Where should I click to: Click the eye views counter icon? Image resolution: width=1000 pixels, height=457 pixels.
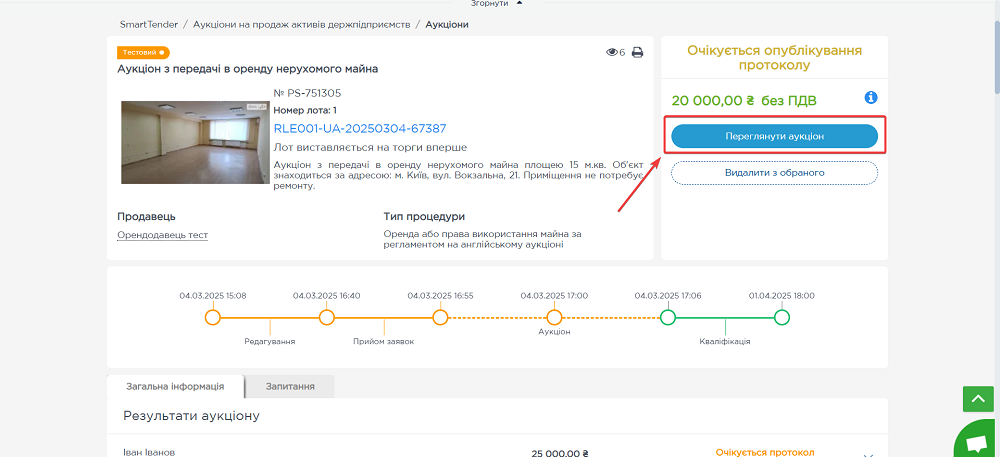pyautogui.click(x=612, y=53)
